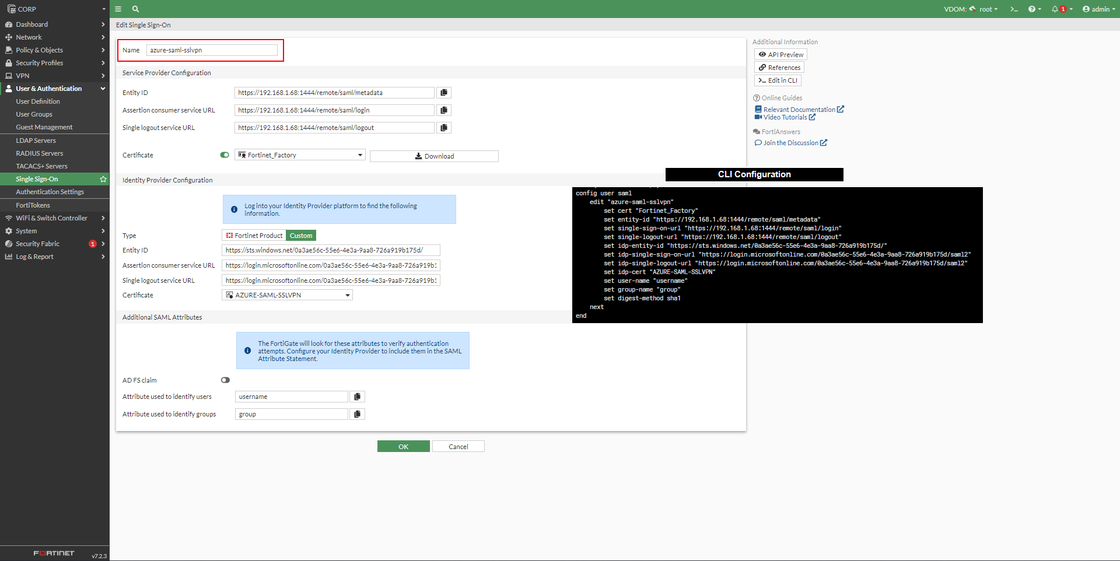Image resolution: width=1120 pixels, height=561 pixels.
Task: Click the Single Sign-On favorite star icon
Action: 103,179
